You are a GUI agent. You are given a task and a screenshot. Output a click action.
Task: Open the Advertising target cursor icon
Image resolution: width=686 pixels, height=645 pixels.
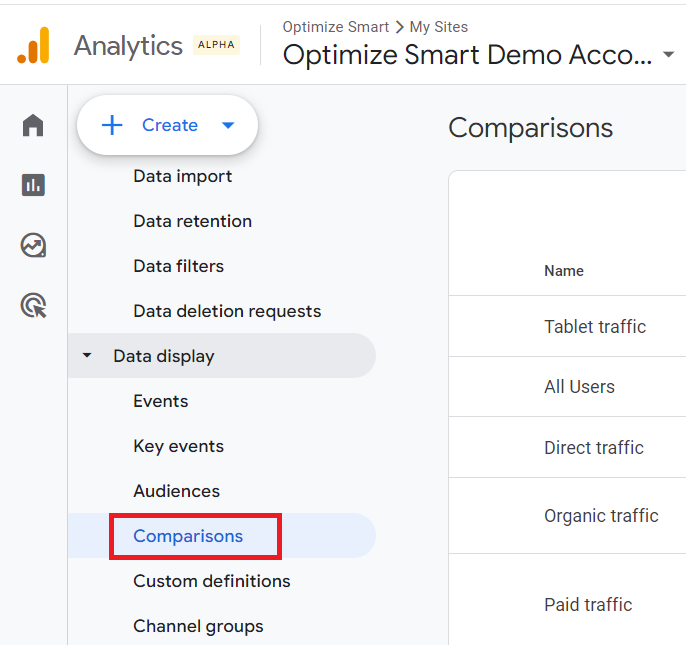33,305
